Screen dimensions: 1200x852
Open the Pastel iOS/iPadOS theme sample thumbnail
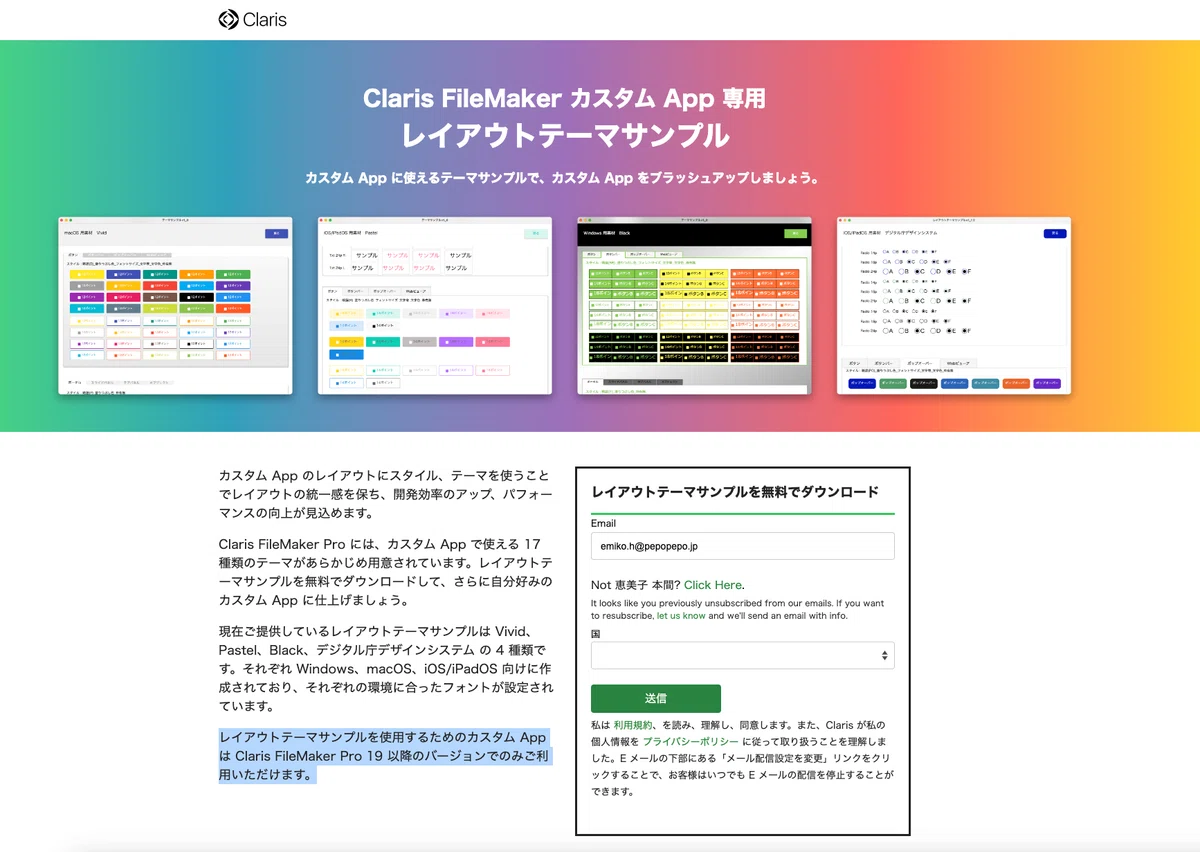click(x=435, y=305)
